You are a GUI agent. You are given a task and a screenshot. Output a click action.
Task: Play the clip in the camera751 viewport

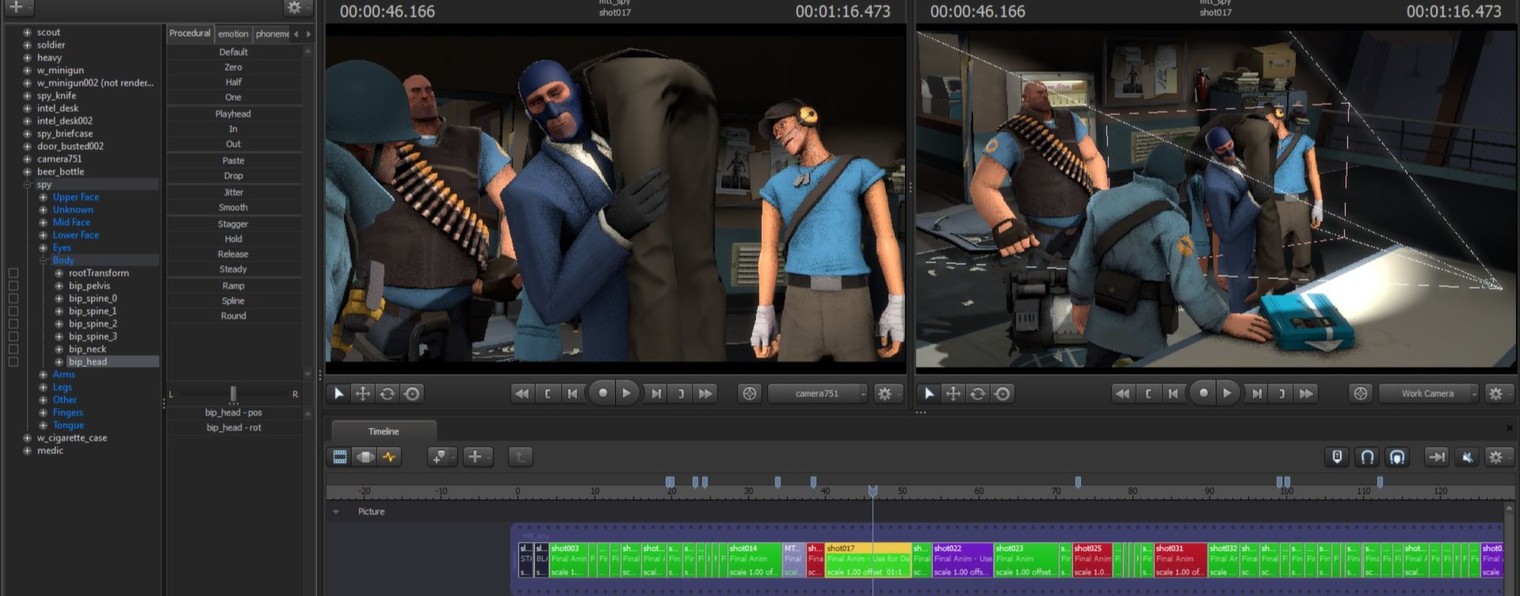[x=627, y=393]
